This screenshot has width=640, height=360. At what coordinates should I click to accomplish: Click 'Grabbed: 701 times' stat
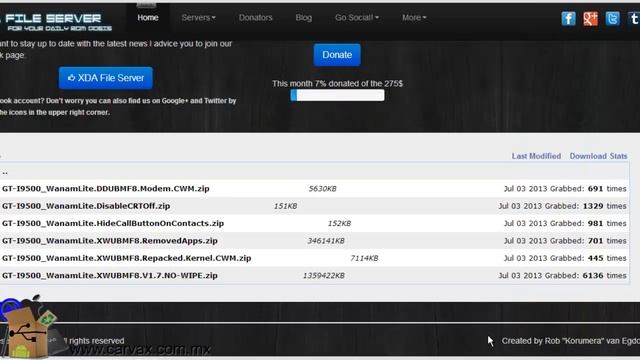(588, 241)
